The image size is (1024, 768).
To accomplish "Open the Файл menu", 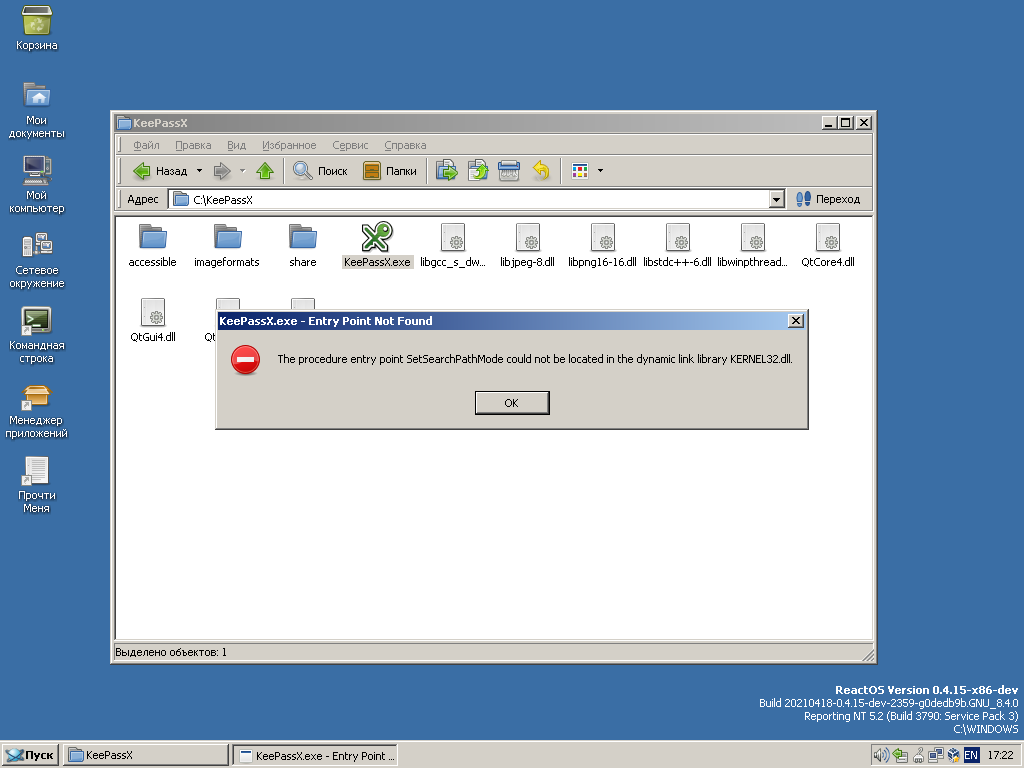I will coord(146,145).
